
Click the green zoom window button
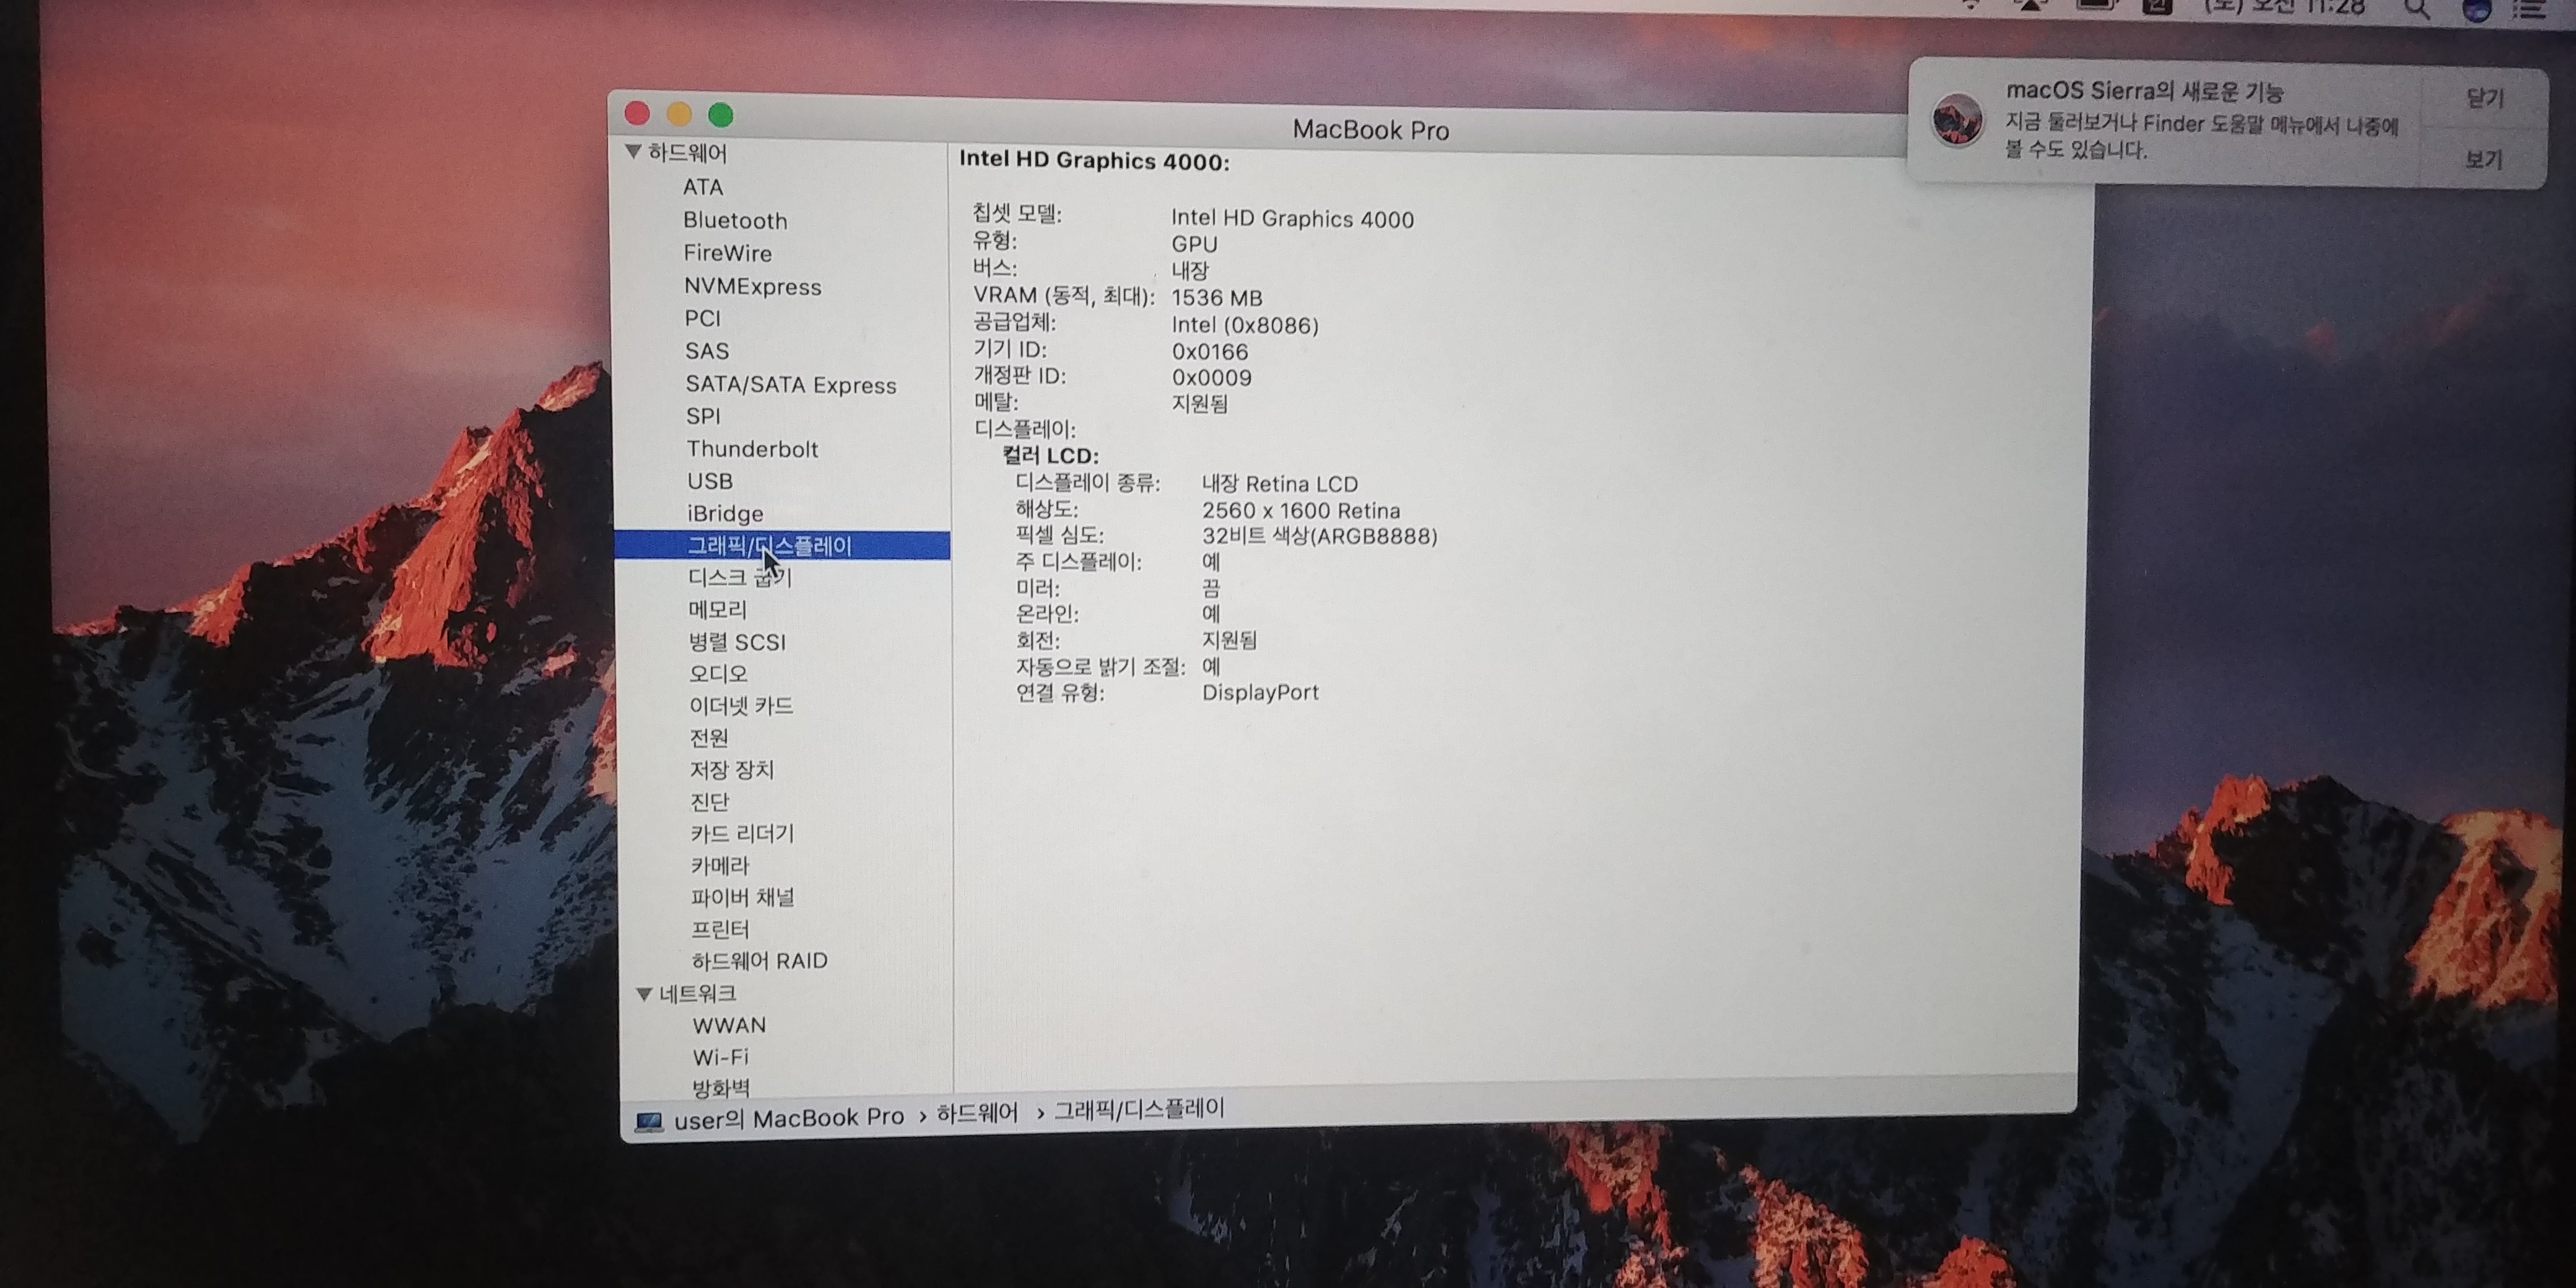tap(720, 115)
